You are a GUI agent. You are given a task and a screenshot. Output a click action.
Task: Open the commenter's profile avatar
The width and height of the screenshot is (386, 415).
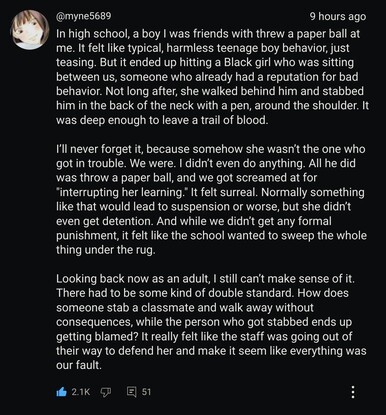pos(30,30)
